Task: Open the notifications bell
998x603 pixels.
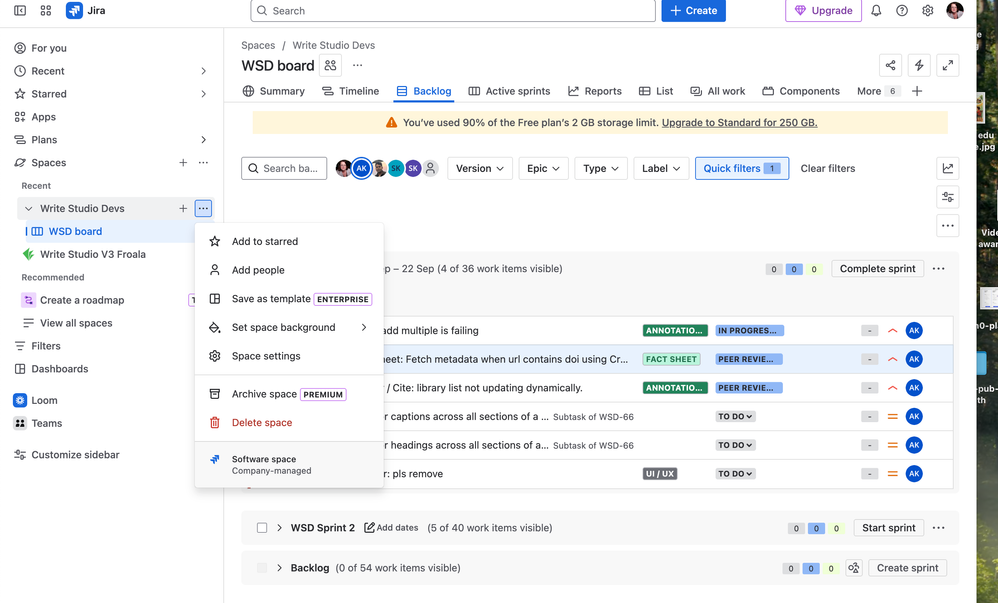Action: [x=876, y=11]
